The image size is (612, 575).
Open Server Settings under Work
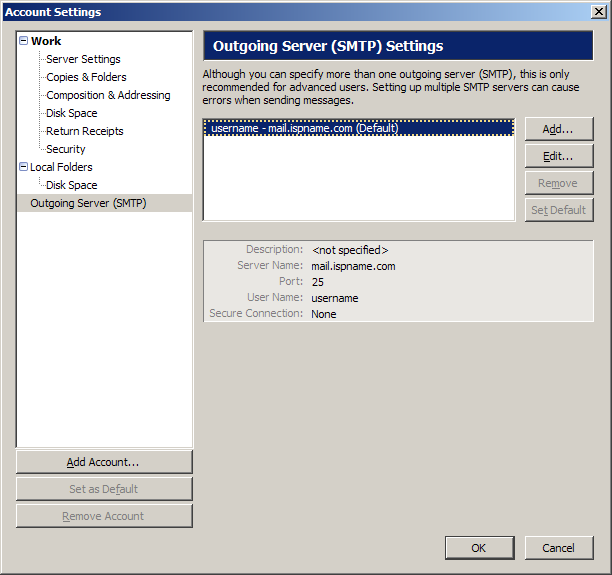point(83,59)
